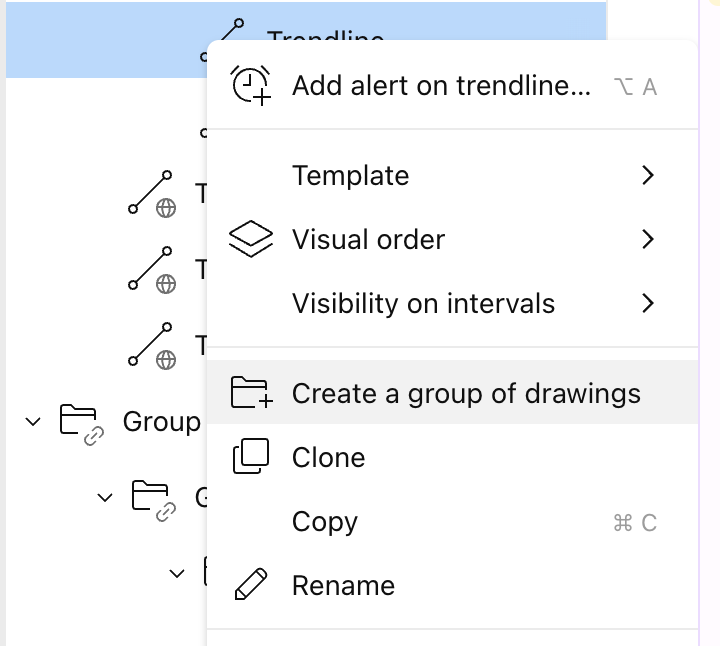Collapse the deepest nested group chevron
The height and width of the screenshot is (646, 720).
(177, 573)
